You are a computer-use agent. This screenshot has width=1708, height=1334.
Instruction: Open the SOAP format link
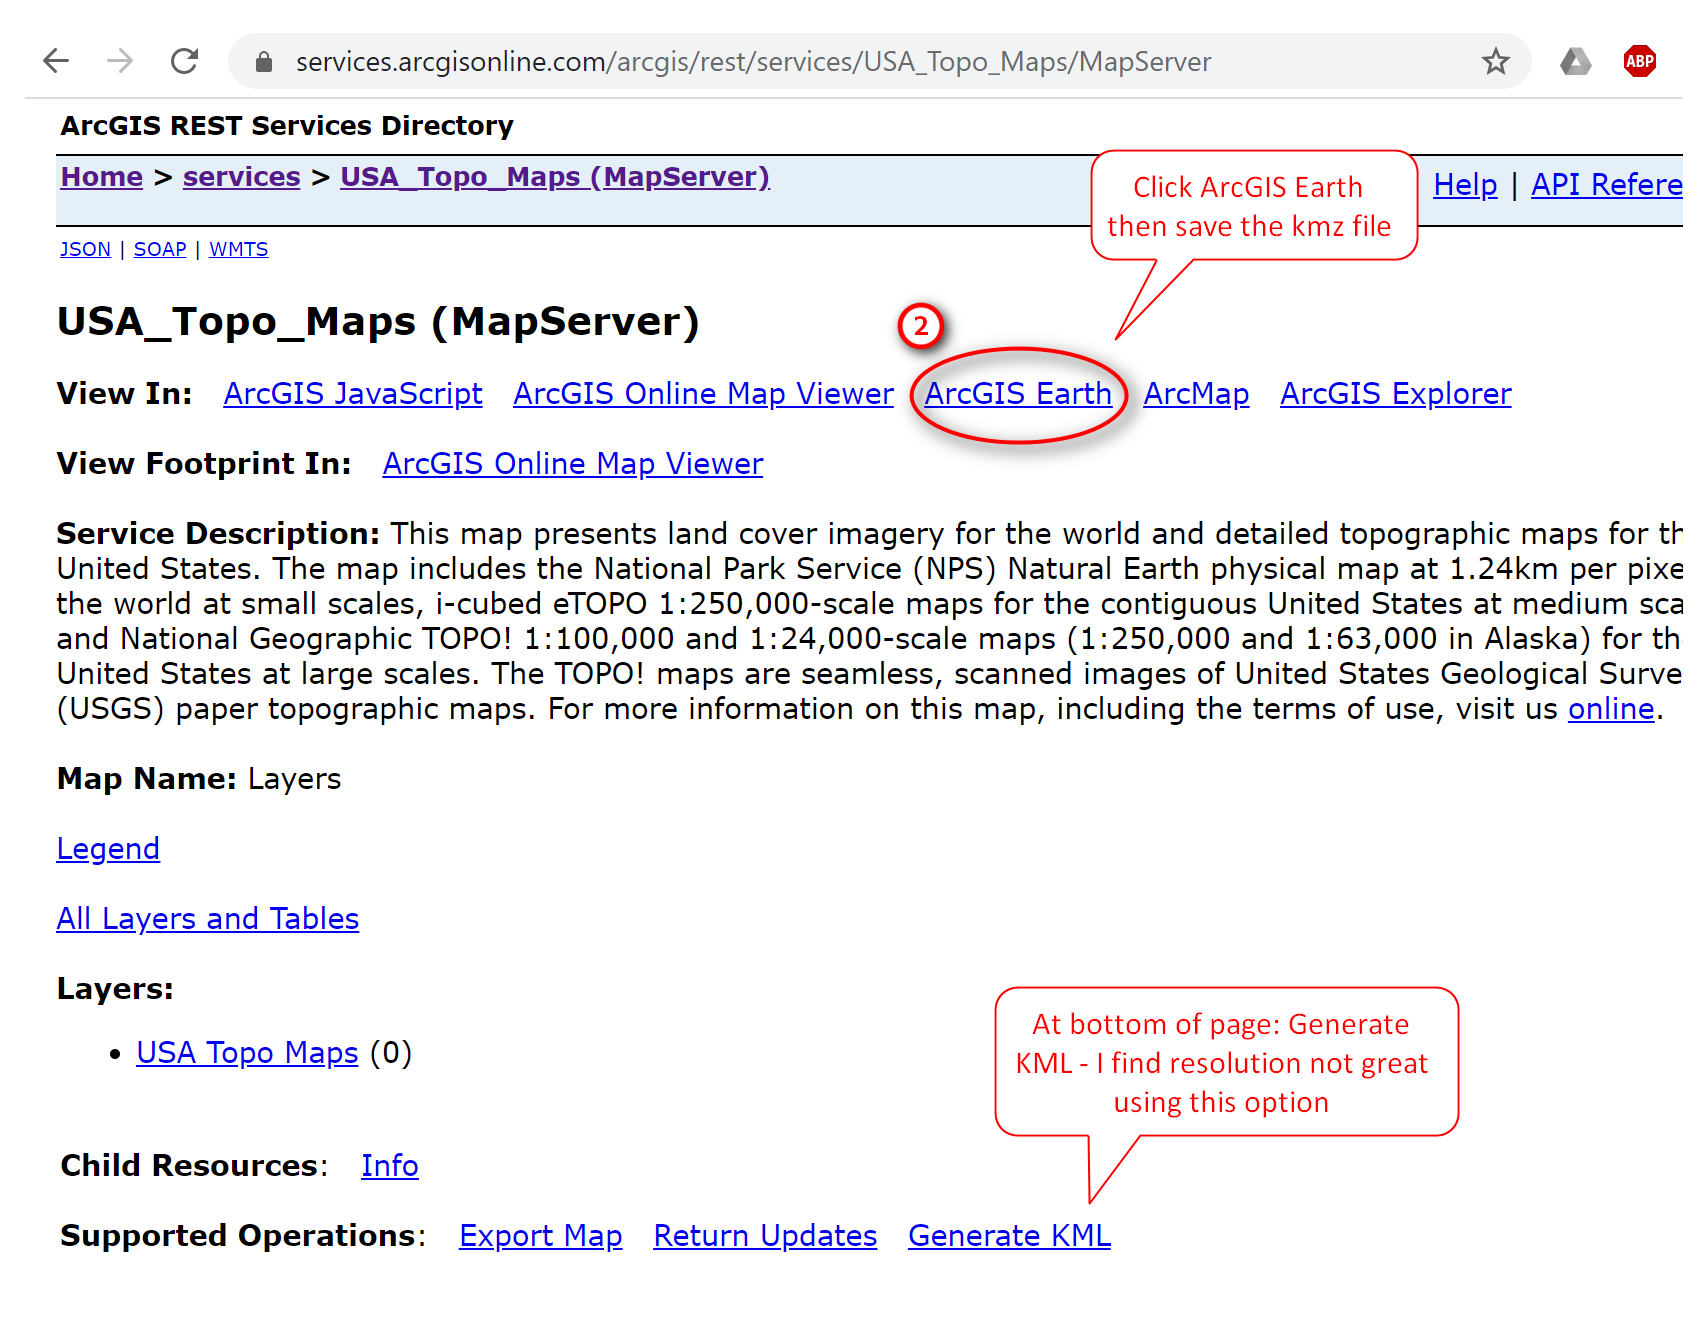coord(160,249)
